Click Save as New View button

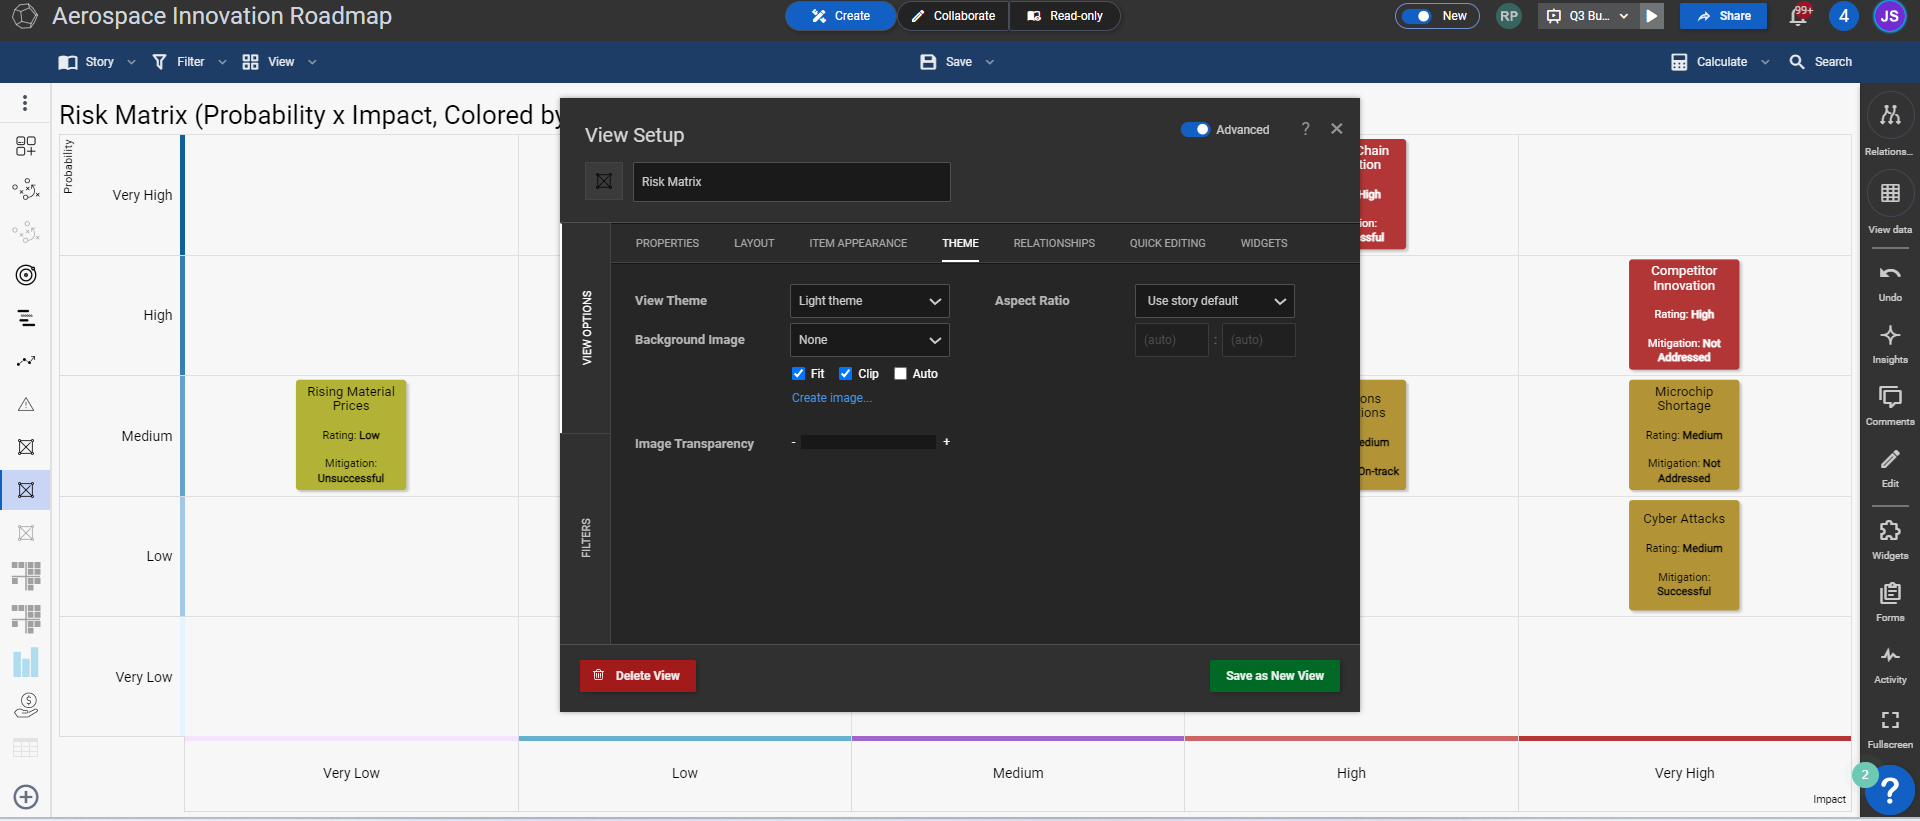(x=1275, y=676)
